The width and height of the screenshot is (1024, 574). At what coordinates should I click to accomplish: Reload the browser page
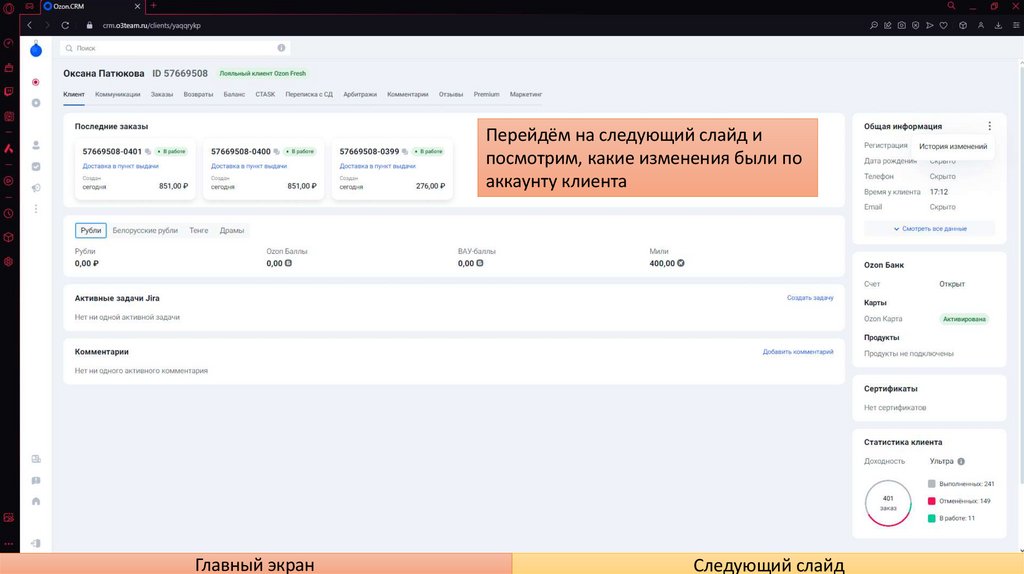[x=65, y=25]
